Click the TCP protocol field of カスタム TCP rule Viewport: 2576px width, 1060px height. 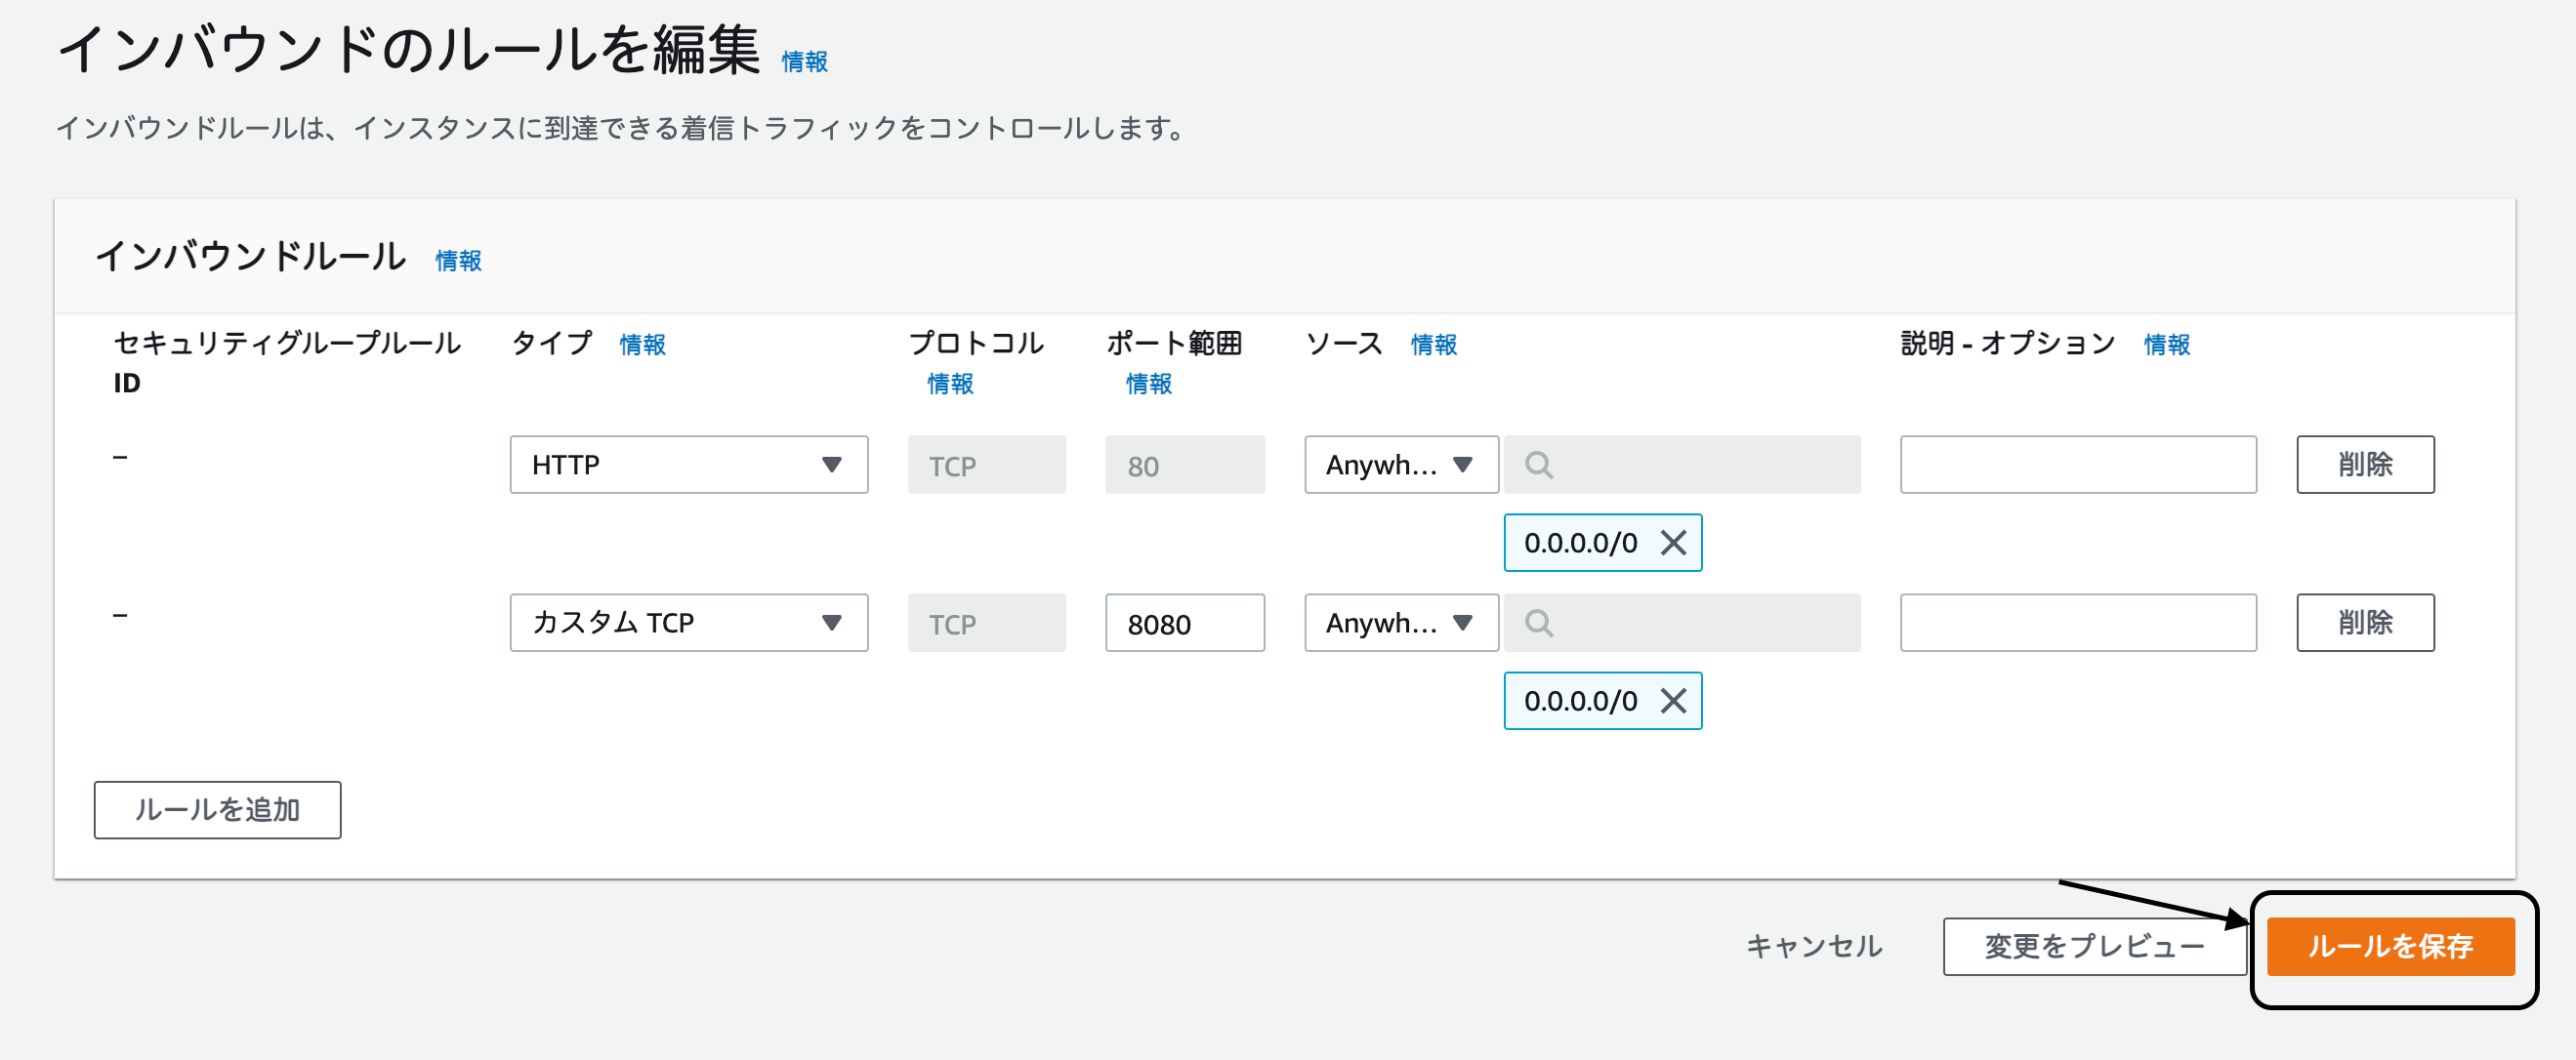pos(986,623)
